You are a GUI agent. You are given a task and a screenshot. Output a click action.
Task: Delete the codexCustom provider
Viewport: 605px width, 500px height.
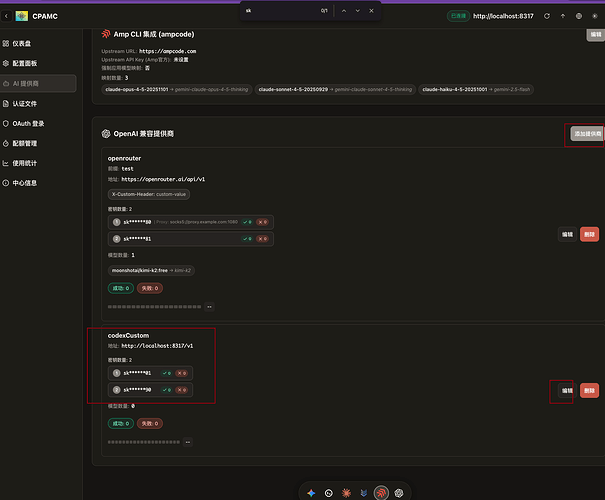click(589, 391)
